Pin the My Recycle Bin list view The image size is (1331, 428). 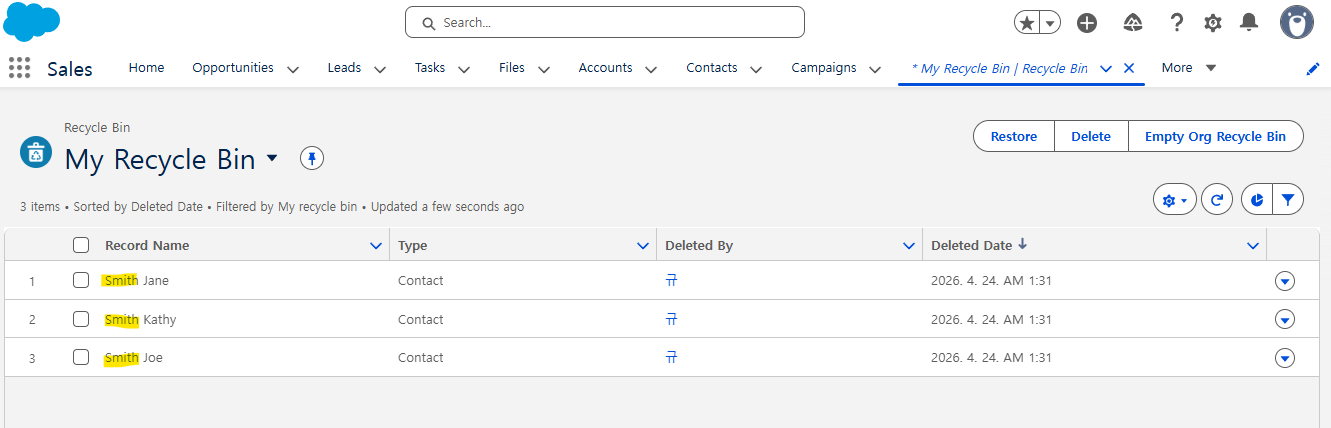(312, 159)
